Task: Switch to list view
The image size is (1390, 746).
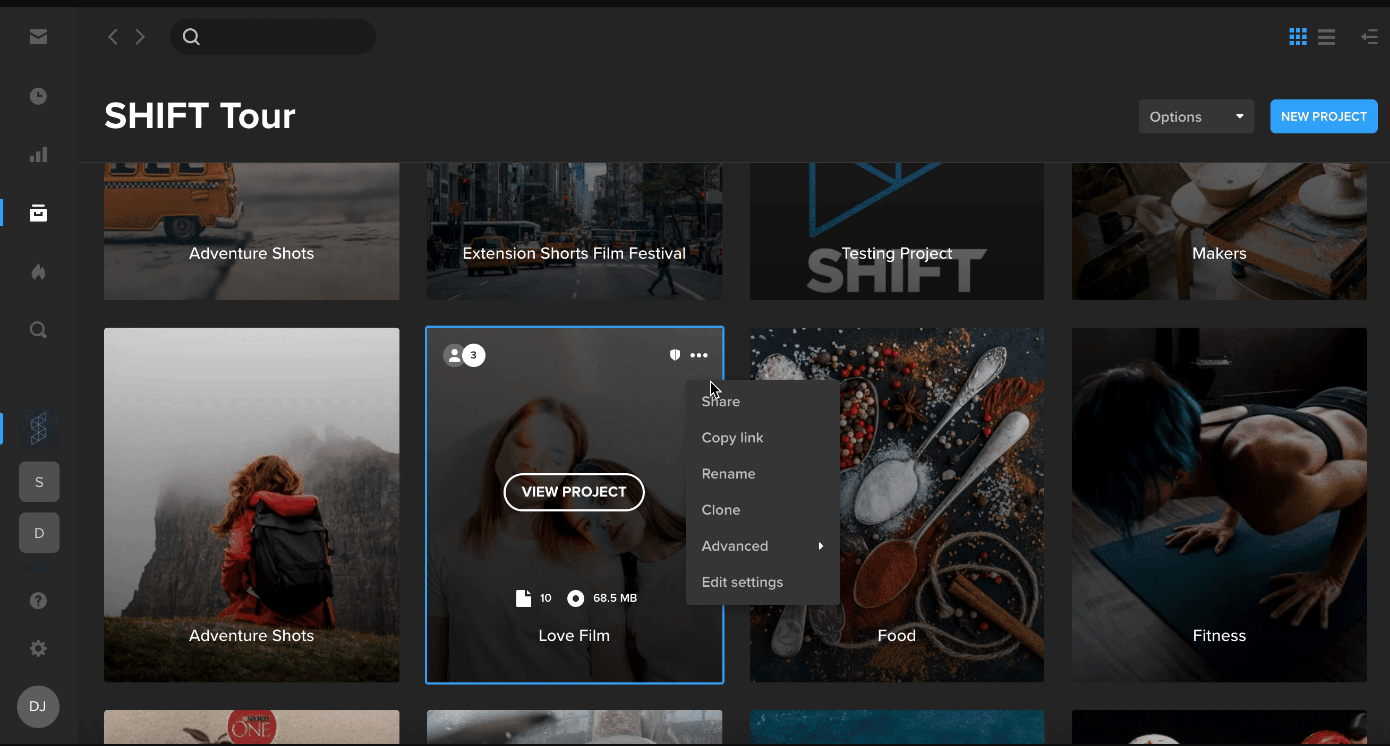Action: click(x=1326, y=36)
